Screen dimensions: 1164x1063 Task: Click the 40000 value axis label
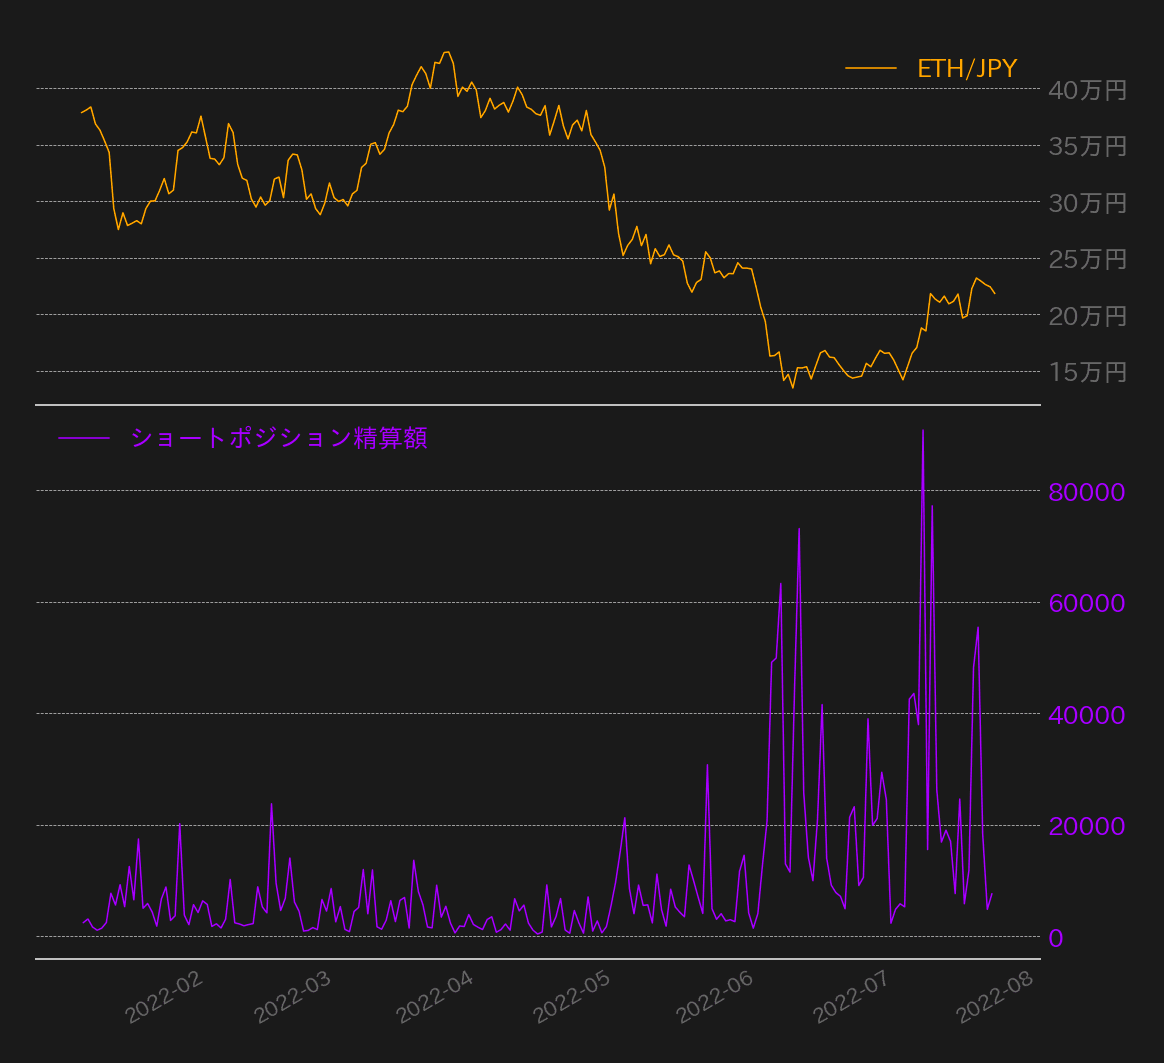click(x=1087, y=715)
